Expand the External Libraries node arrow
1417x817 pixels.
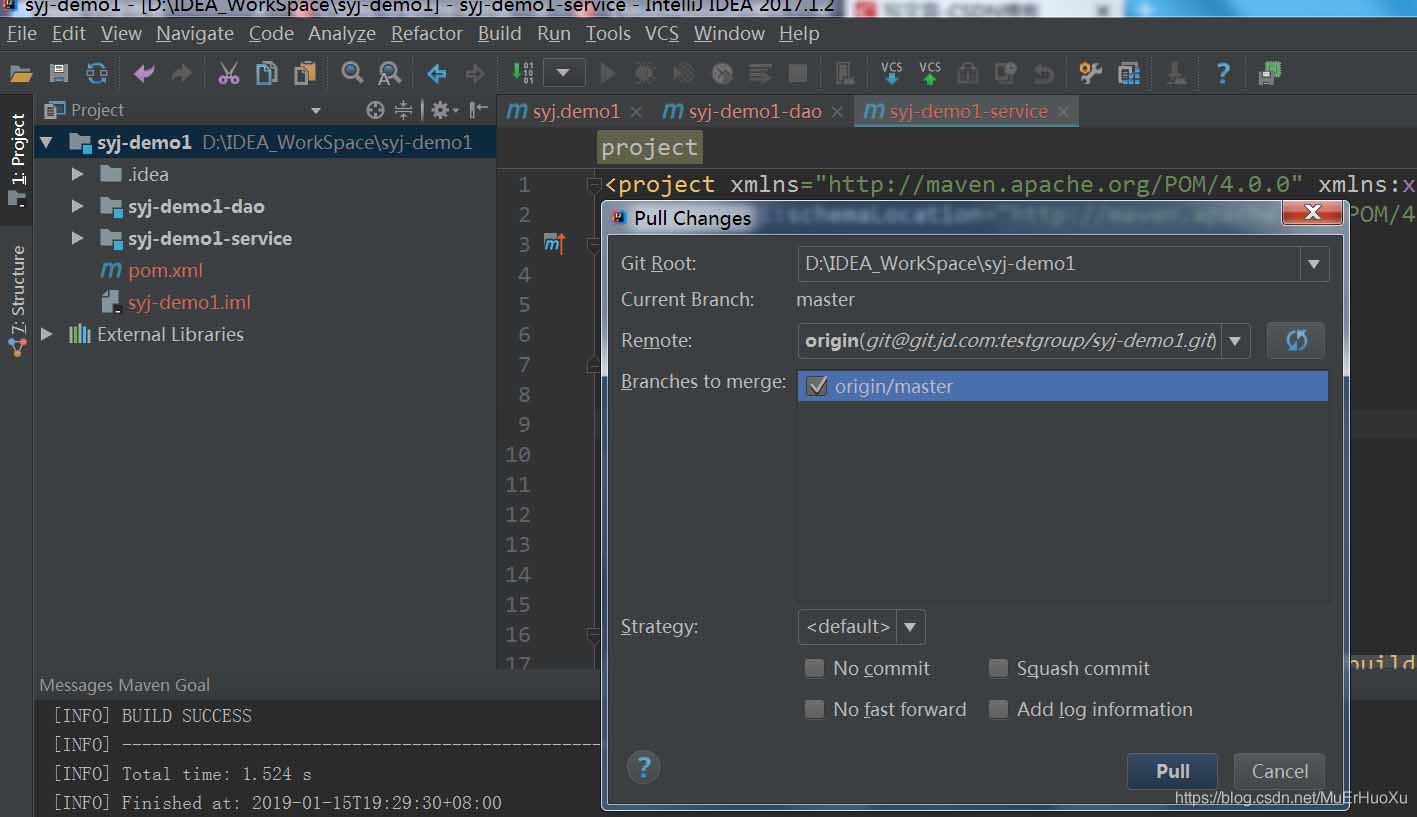pyautogui.click(x=46, y=335)
